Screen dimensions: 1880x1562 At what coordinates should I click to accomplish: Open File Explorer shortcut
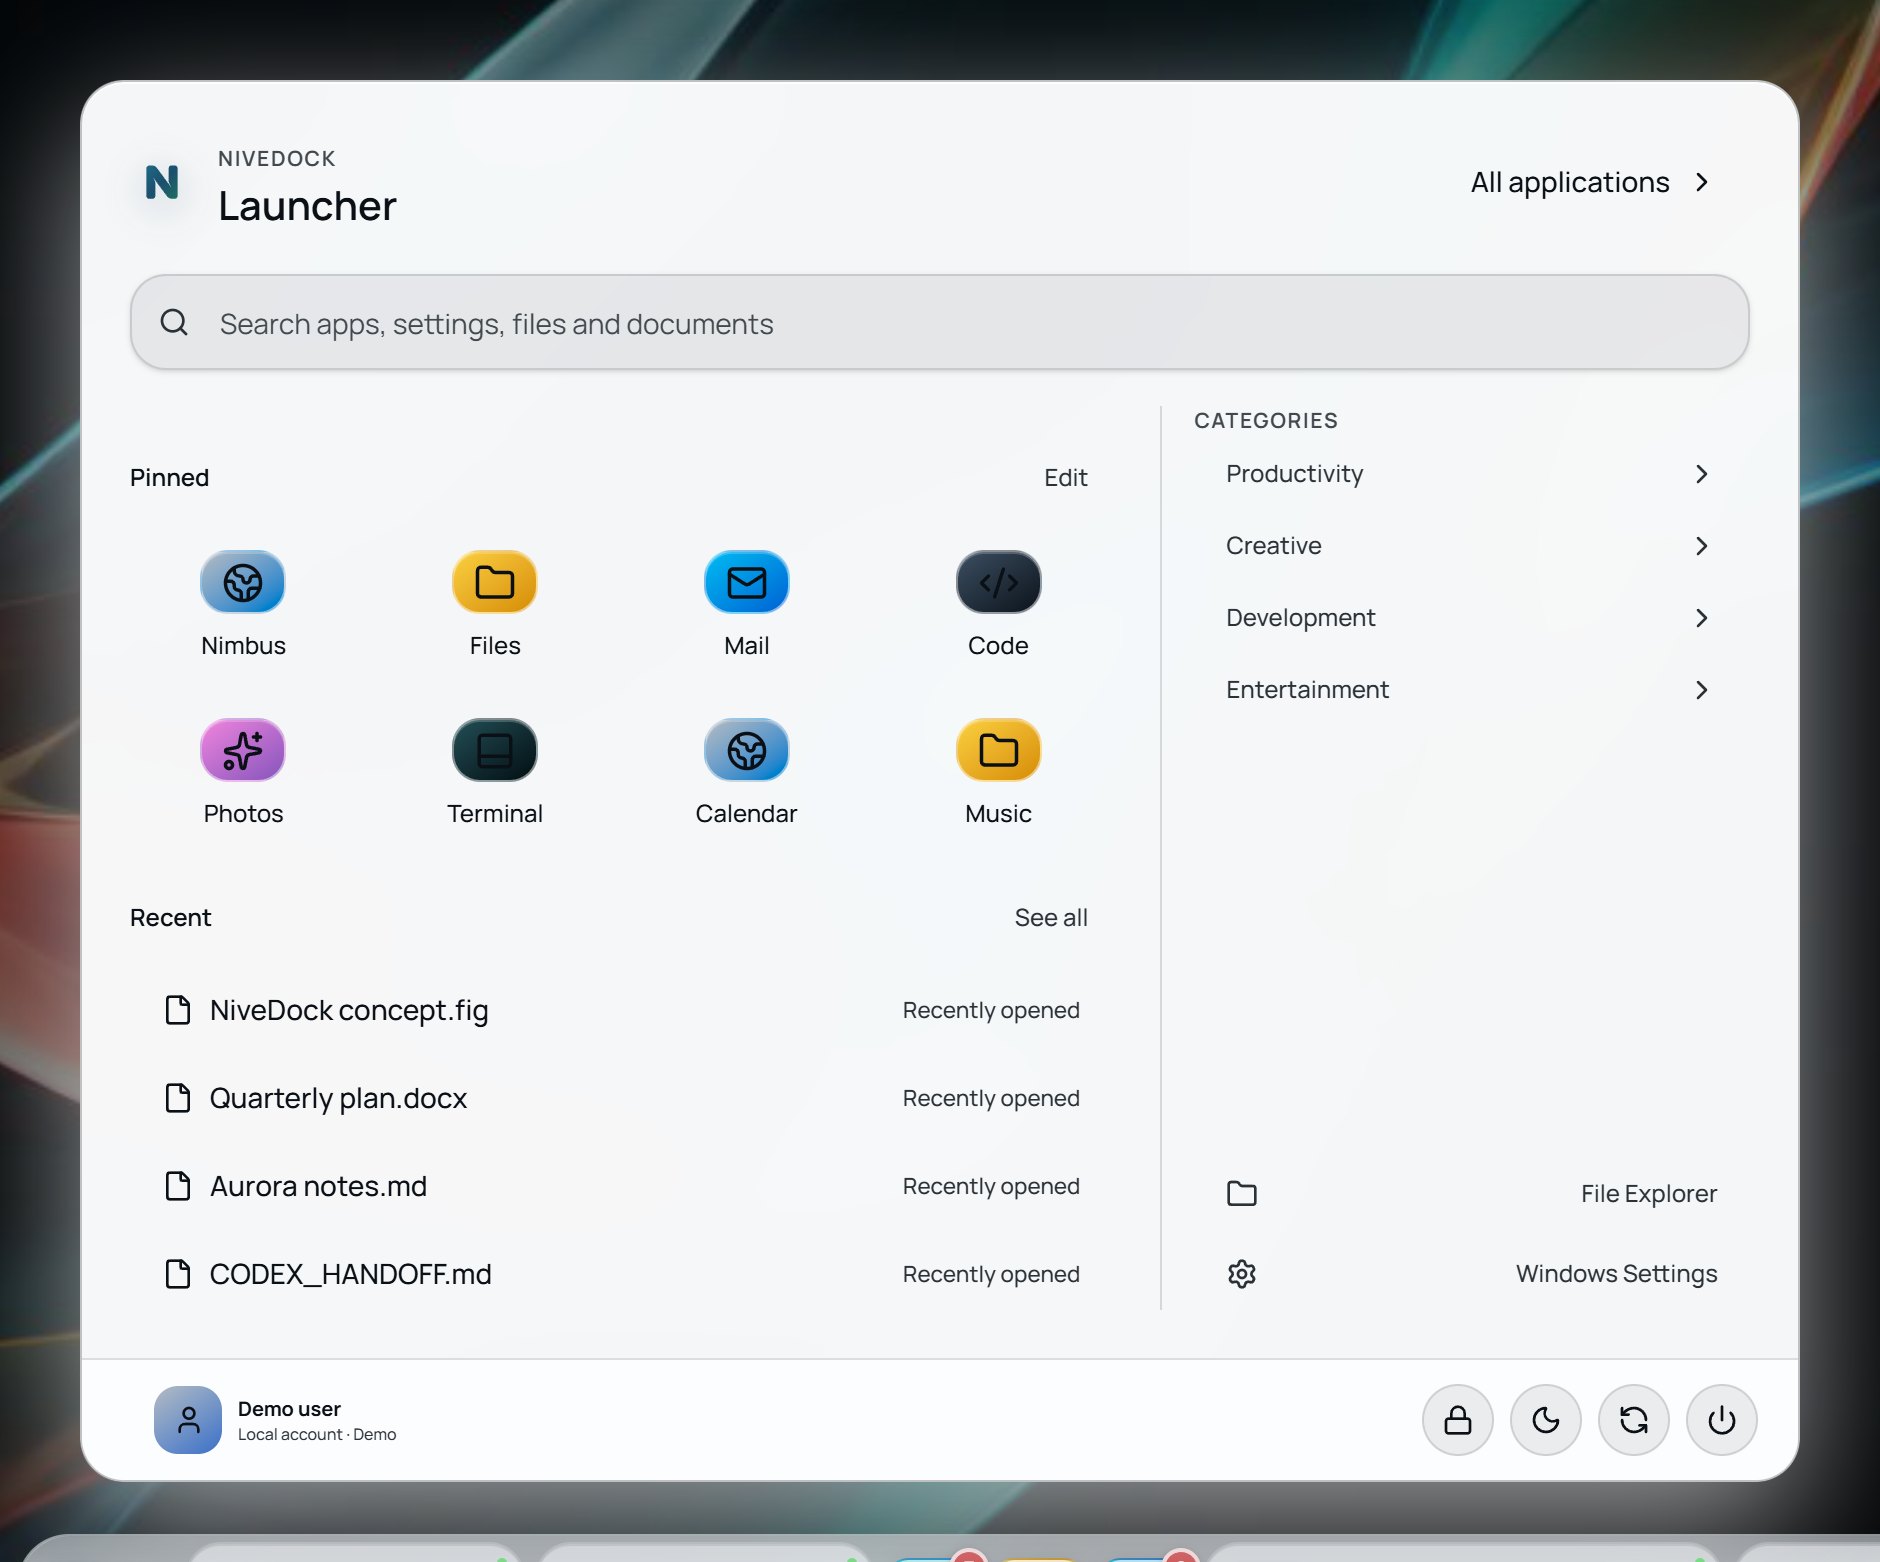pyautogui.click(x=1472, y=1194)
